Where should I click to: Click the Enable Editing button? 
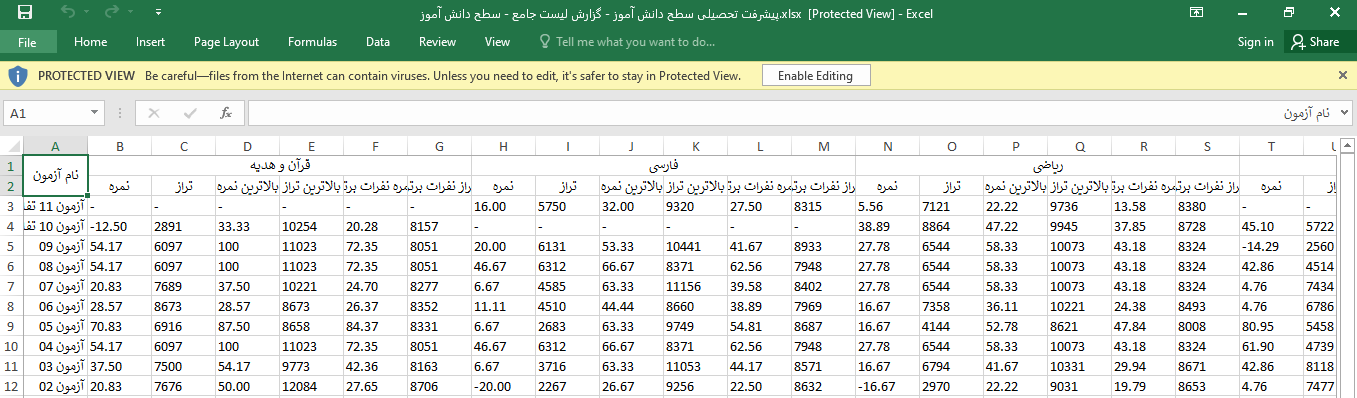pos(815,76)
